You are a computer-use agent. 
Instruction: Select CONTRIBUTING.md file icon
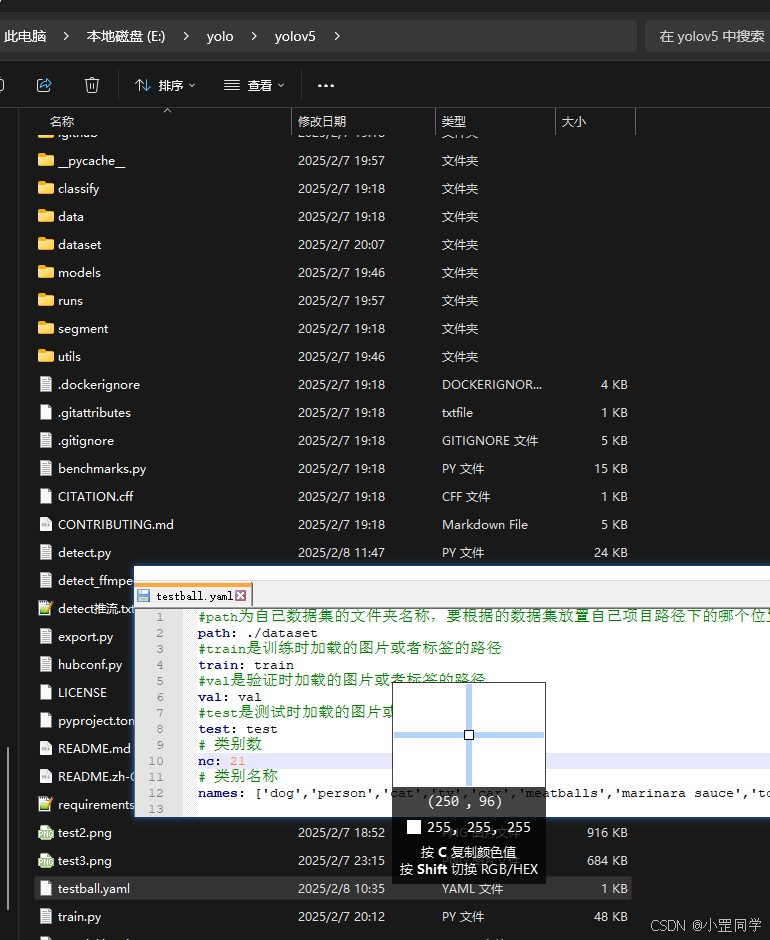(x=46, y=524)
